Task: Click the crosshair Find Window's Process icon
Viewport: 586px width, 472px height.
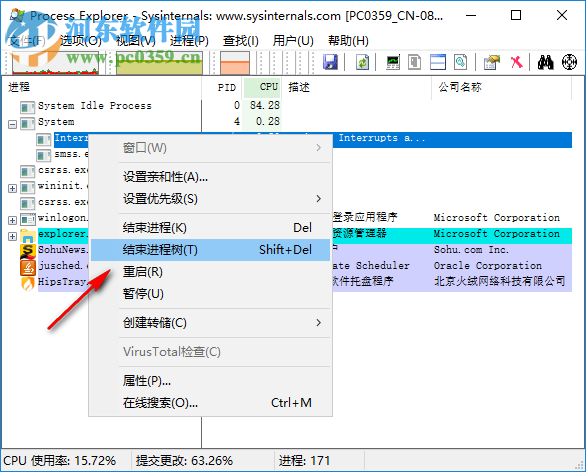Action: pos(570,62)
